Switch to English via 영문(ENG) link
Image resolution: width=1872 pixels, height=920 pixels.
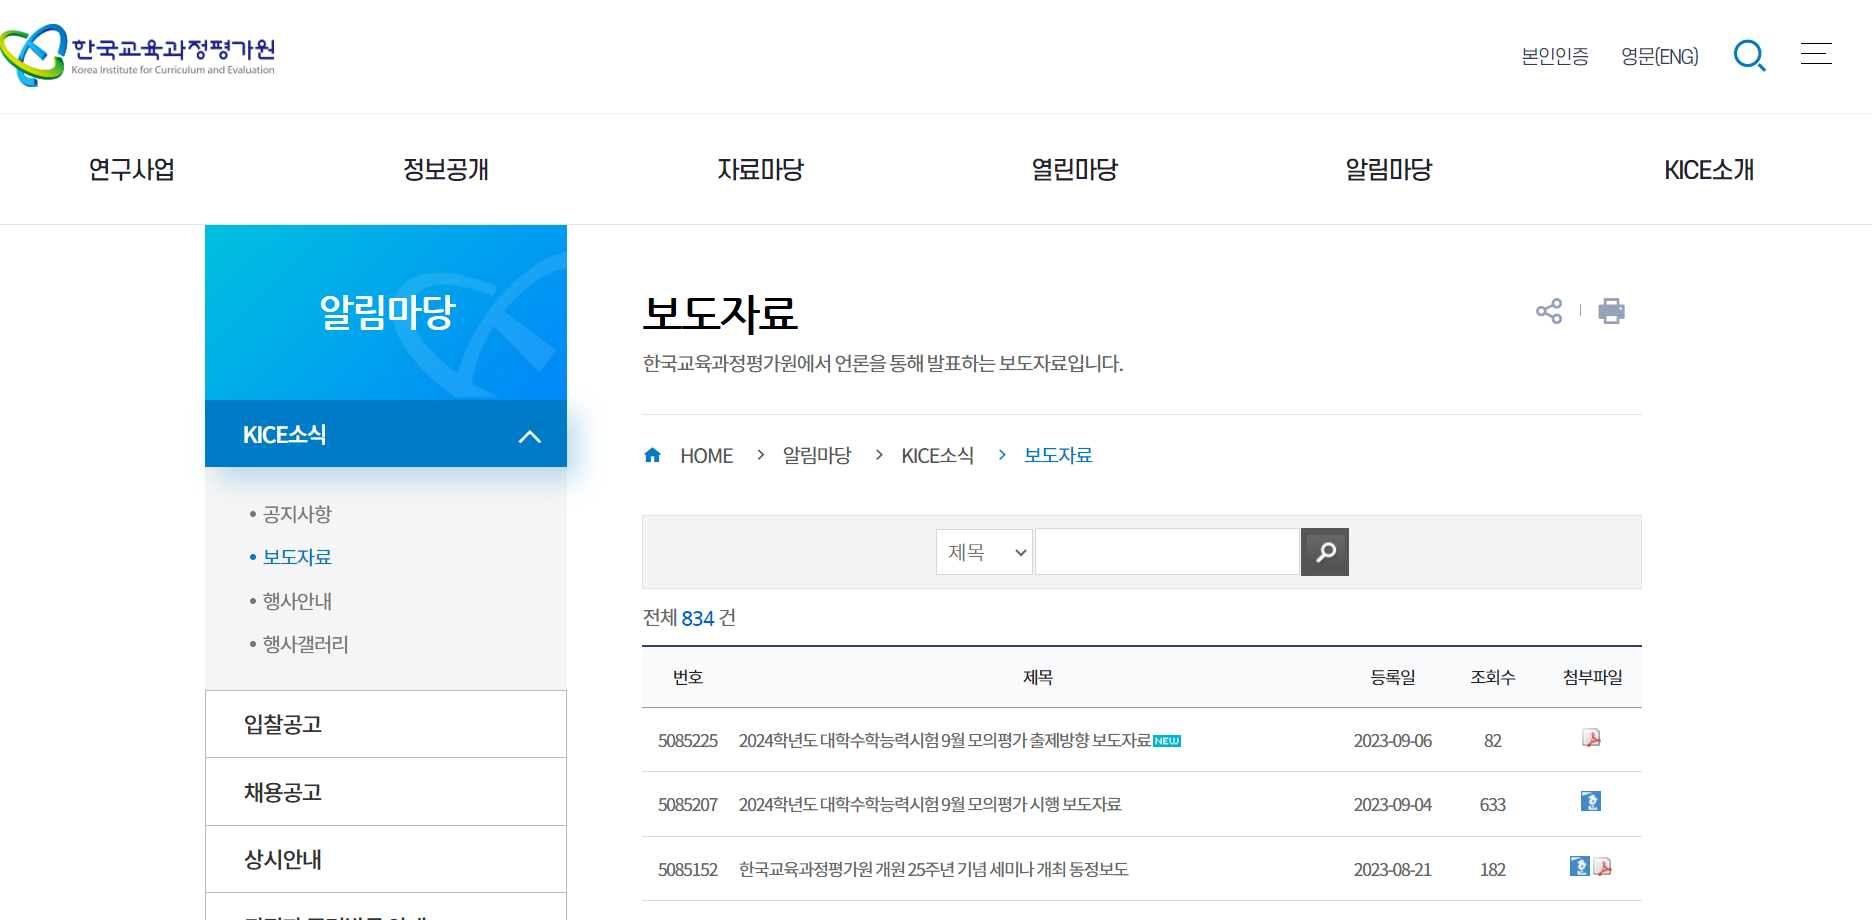pyautogui.click(x=1659, y=56)
